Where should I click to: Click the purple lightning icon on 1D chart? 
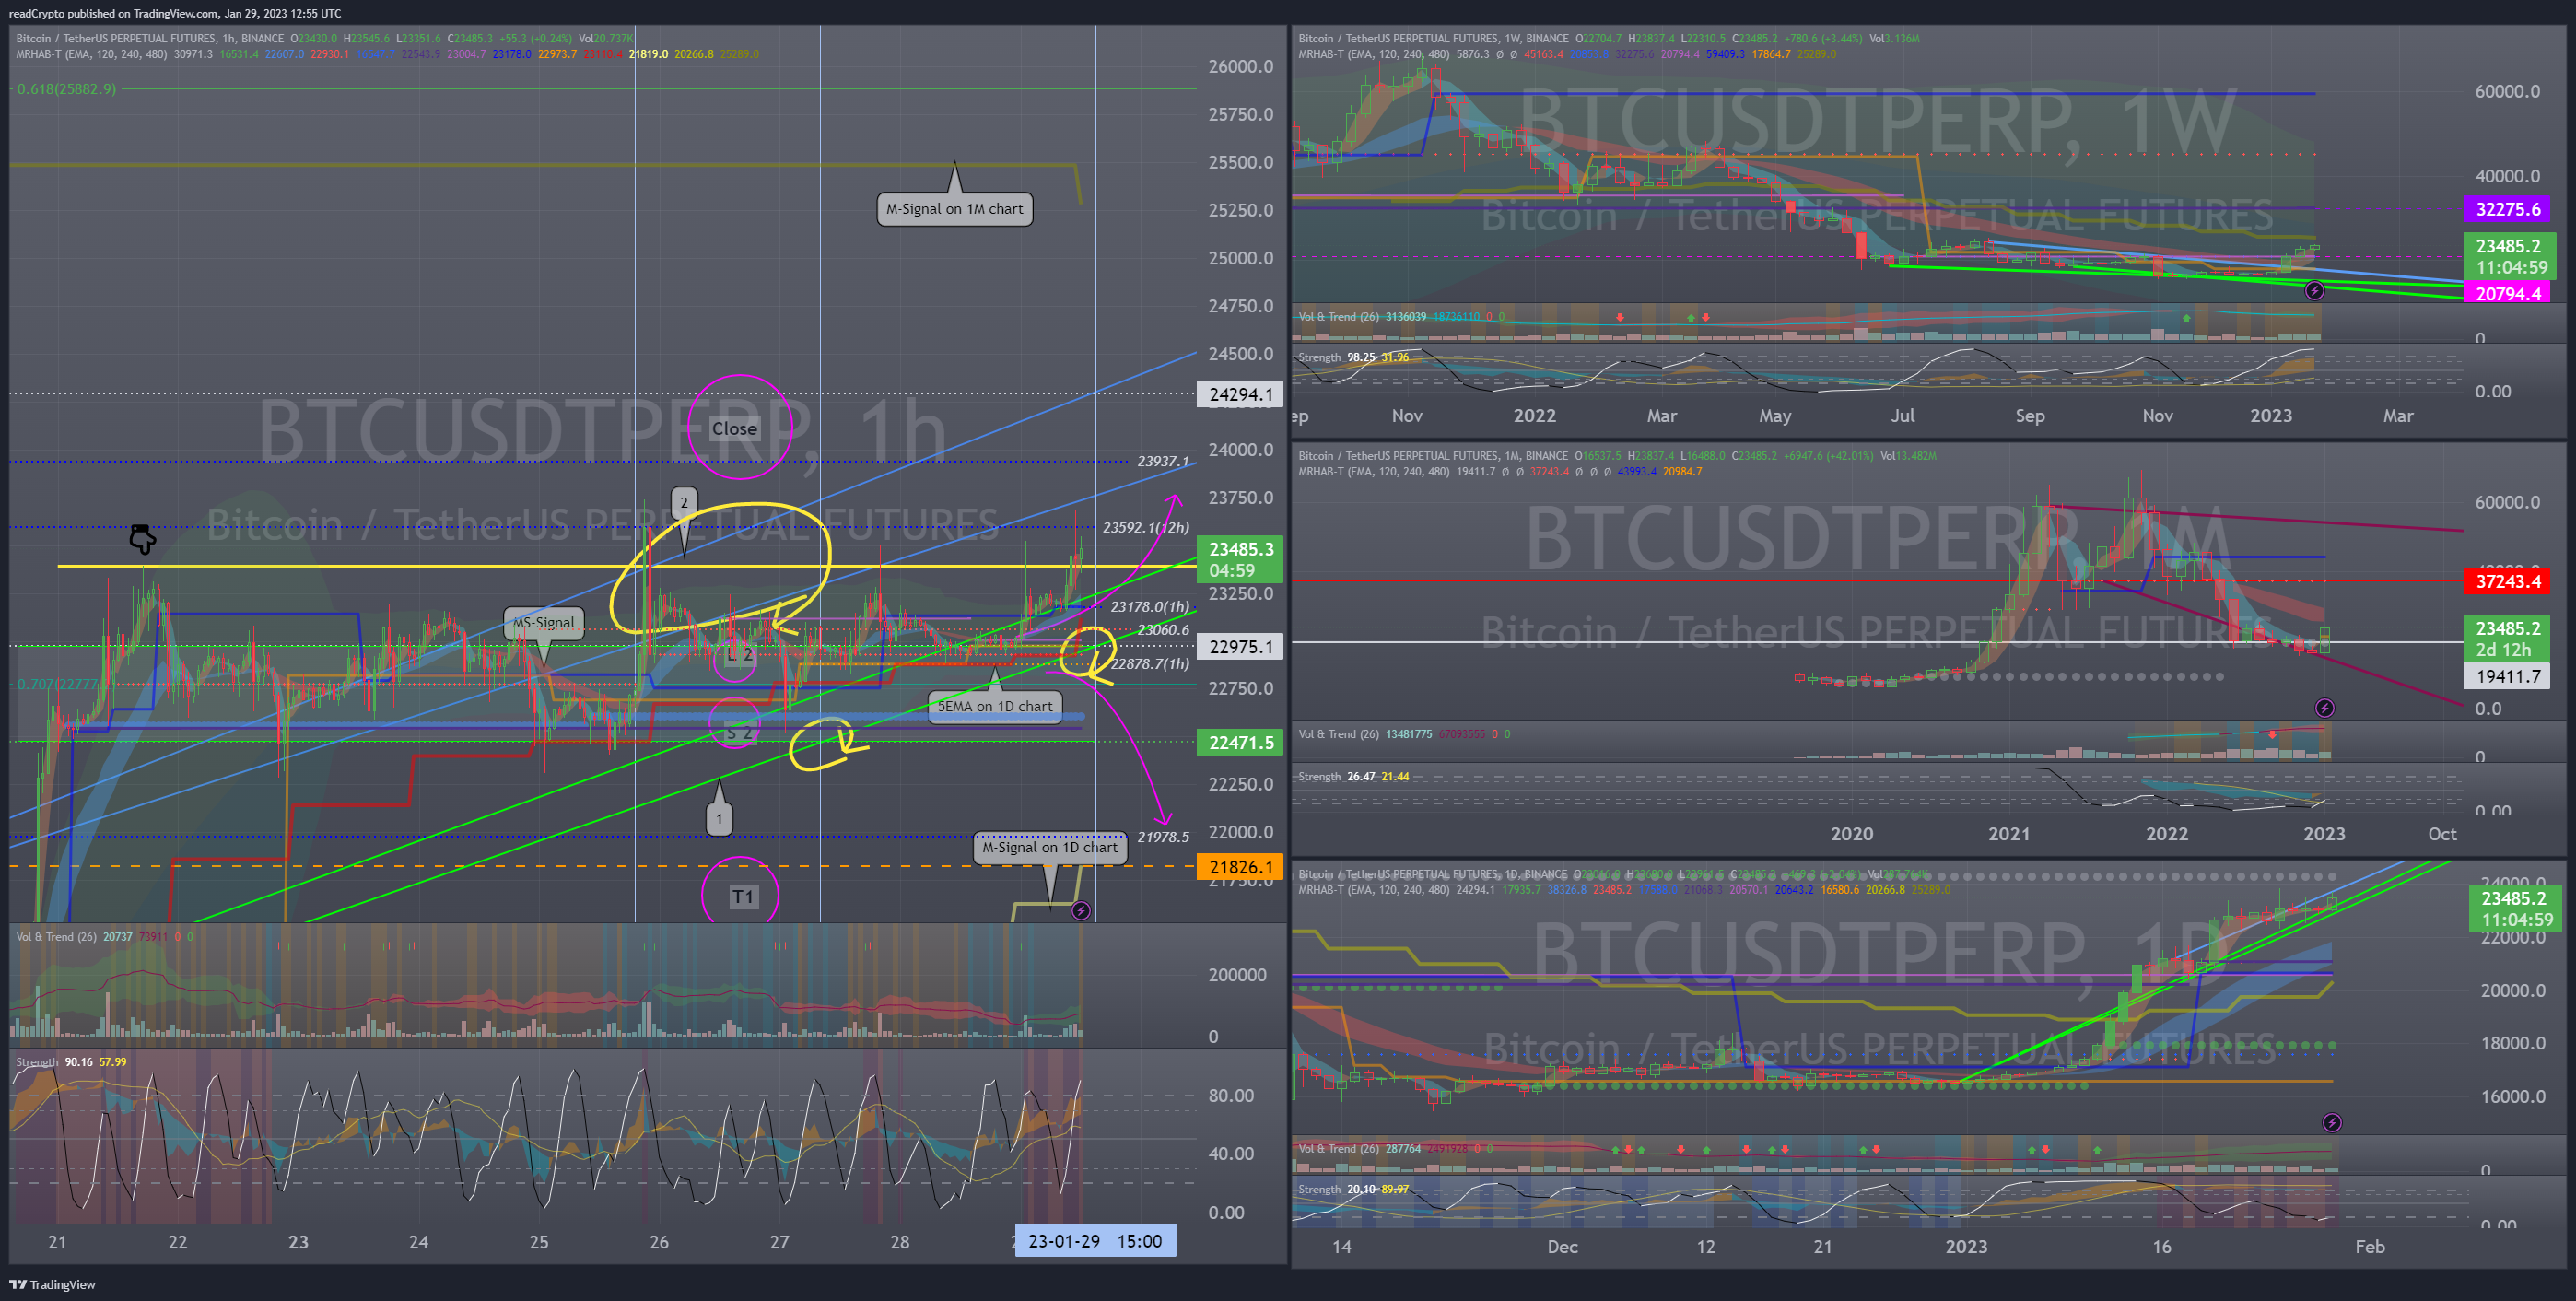2332,1122
